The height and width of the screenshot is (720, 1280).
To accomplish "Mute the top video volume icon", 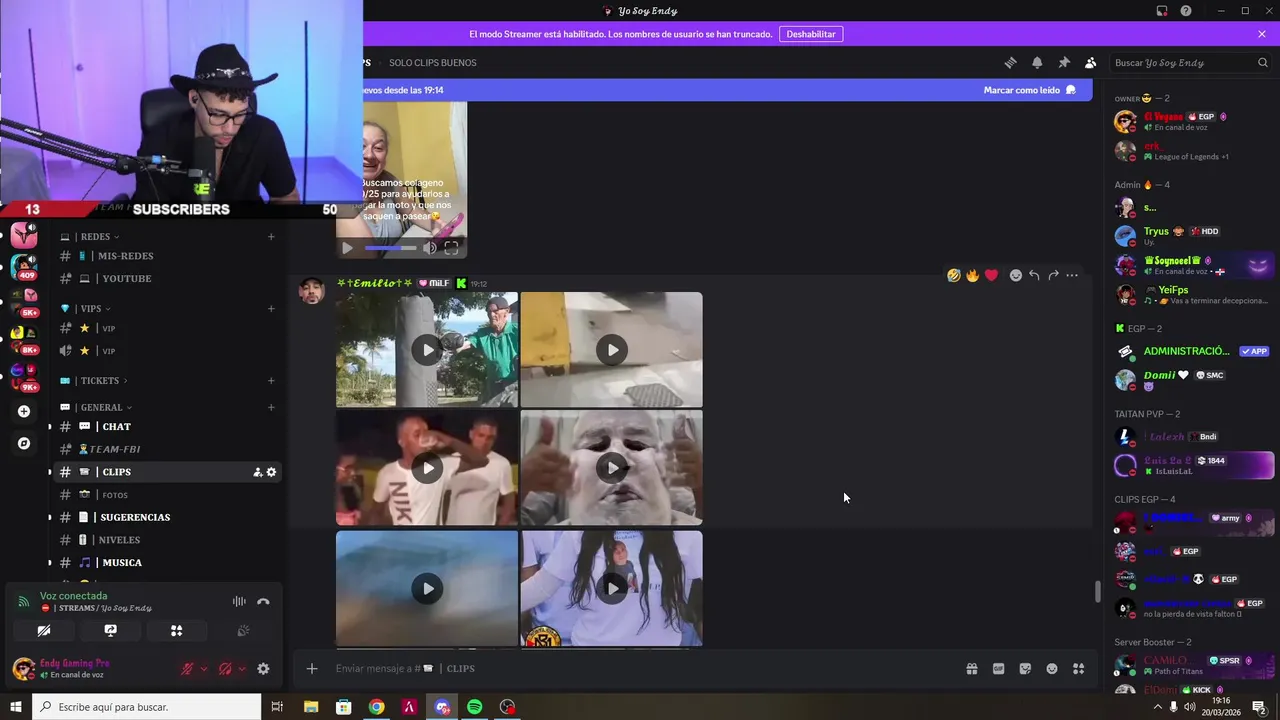I will [429, 248].
